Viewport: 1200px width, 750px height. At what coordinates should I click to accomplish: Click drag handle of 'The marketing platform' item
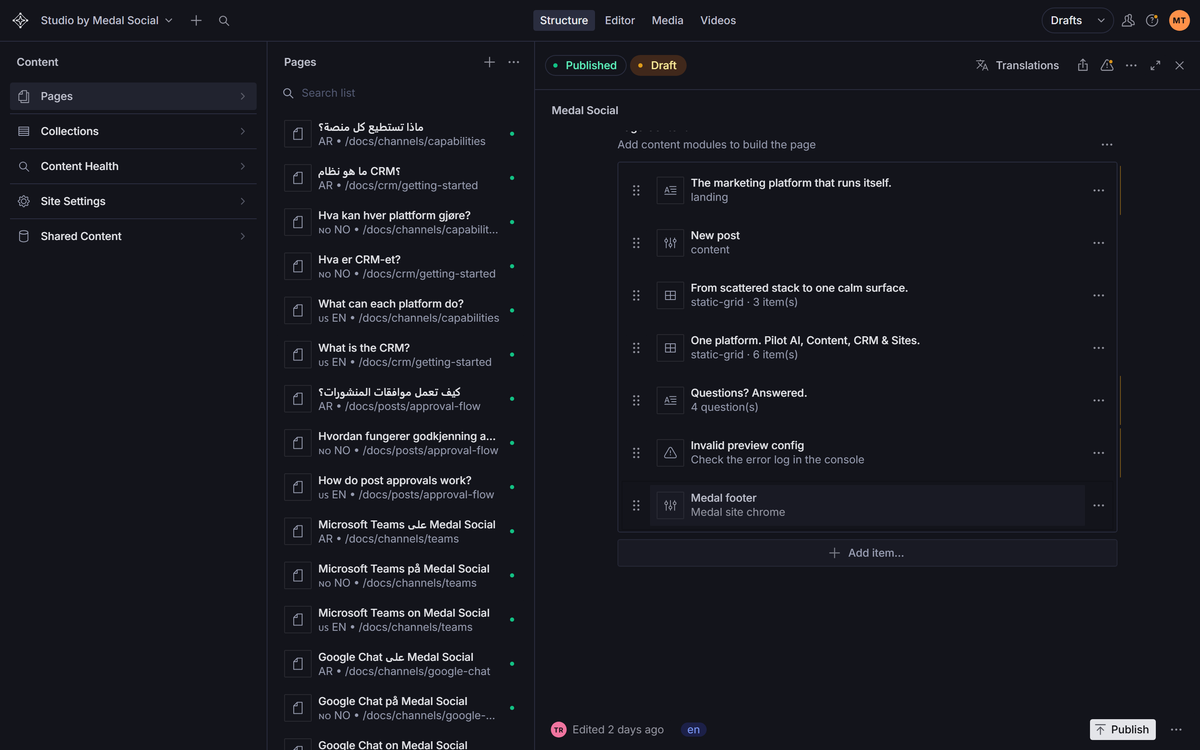tap(636, 190)
